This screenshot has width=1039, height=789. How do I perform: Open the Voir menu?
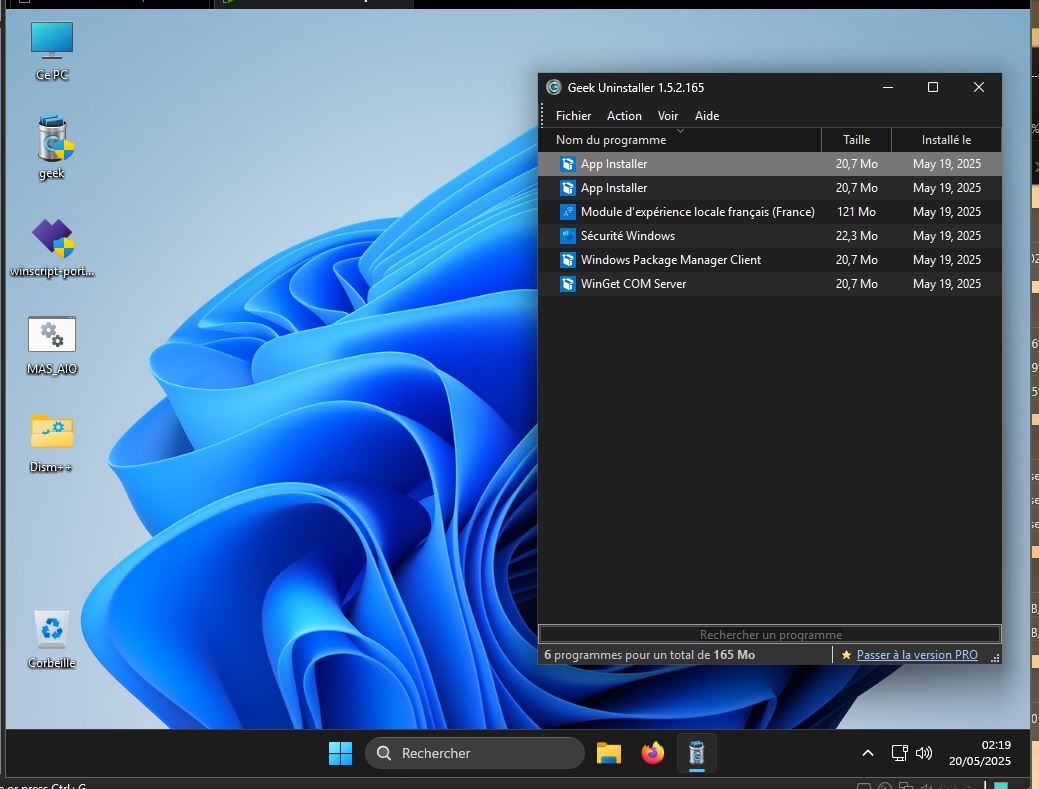click(668, 116)
